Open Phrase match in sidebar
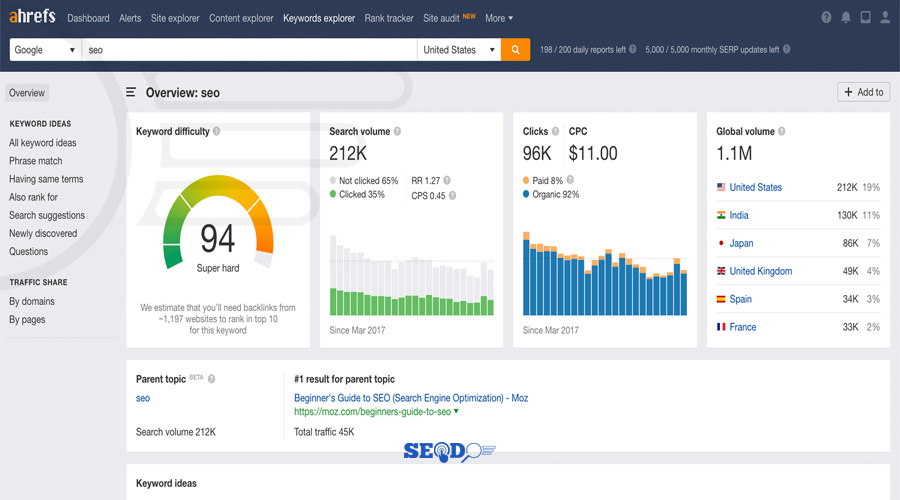The width and height of the screenshot is (900, 500). pos(36,161)
